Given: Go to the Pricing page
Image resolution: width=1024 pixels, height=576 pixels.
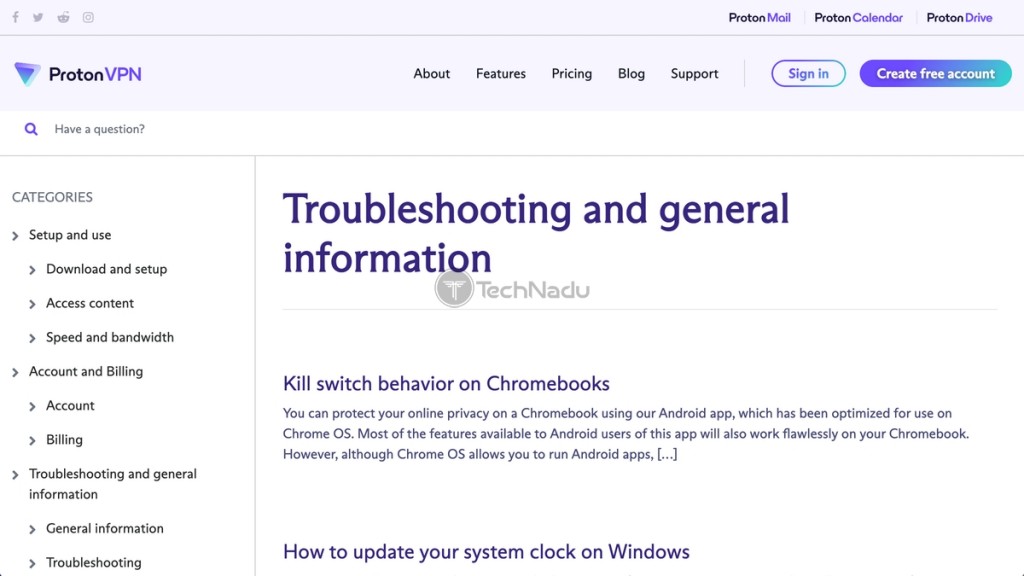Looking at the screenshot, I should coord(571,74).
